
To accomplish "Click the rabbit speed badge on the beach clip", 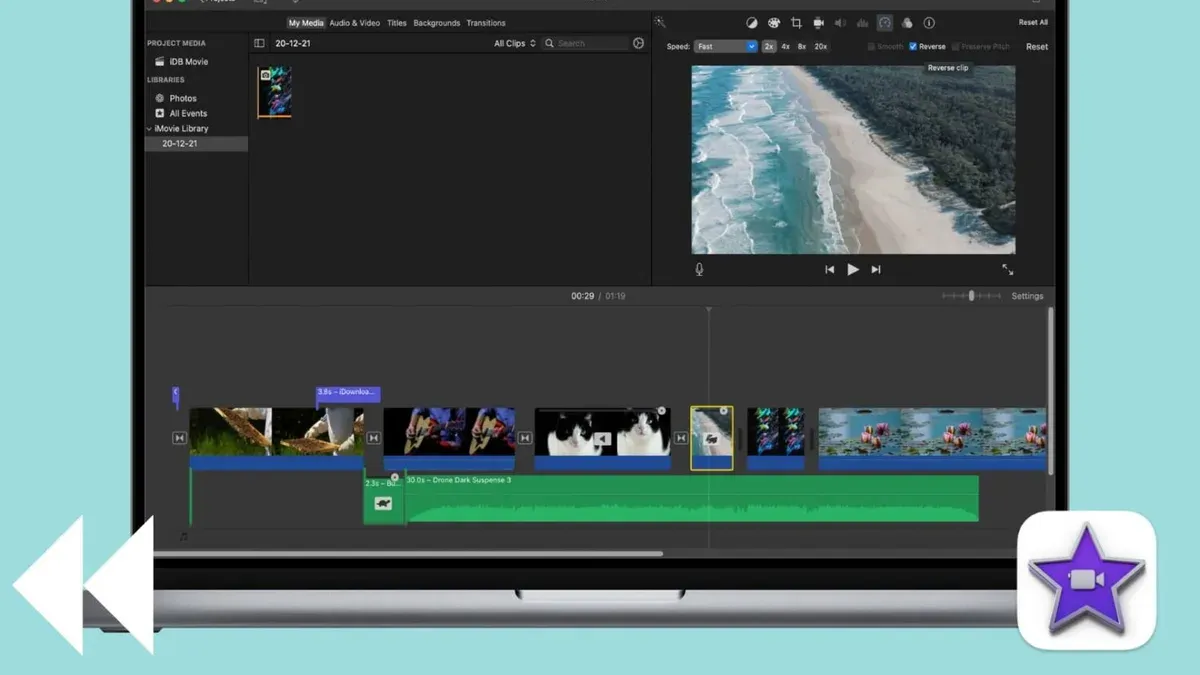I will click(x=711, y=439).
